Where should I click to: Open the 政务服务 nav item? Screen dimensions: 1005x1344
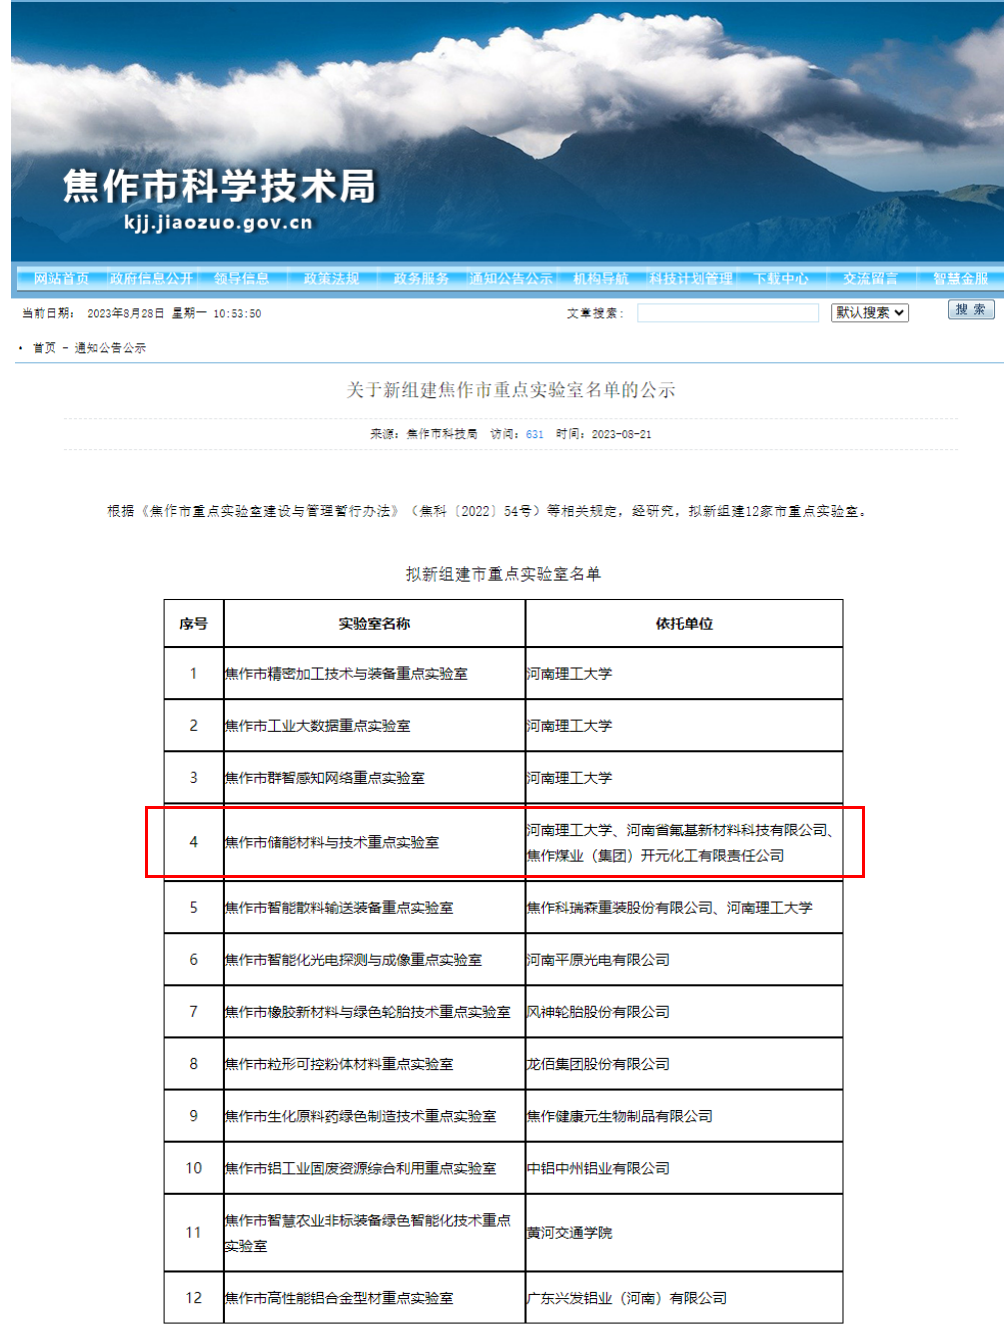[x=421, y=278]
